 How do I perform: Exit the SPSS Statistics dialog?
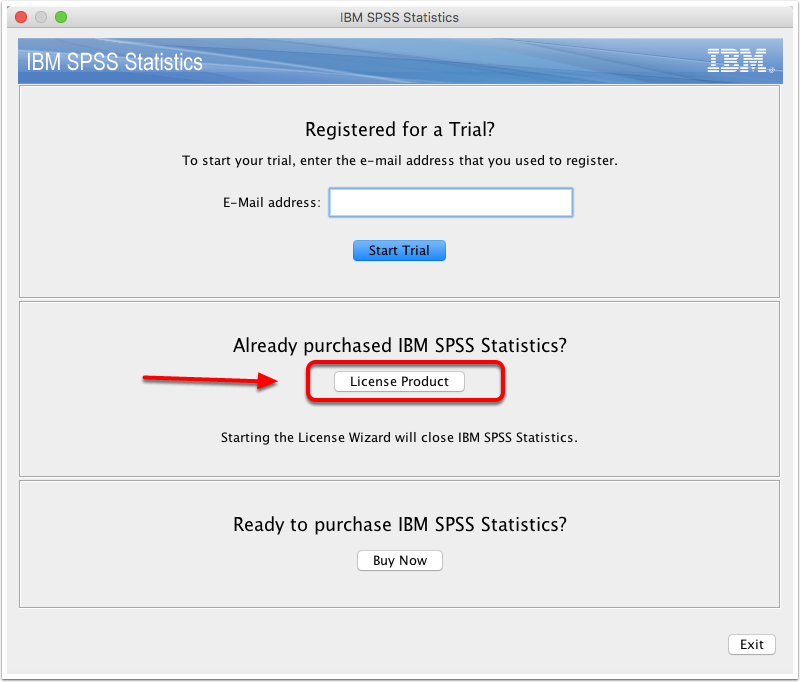[x=752, y=644]
